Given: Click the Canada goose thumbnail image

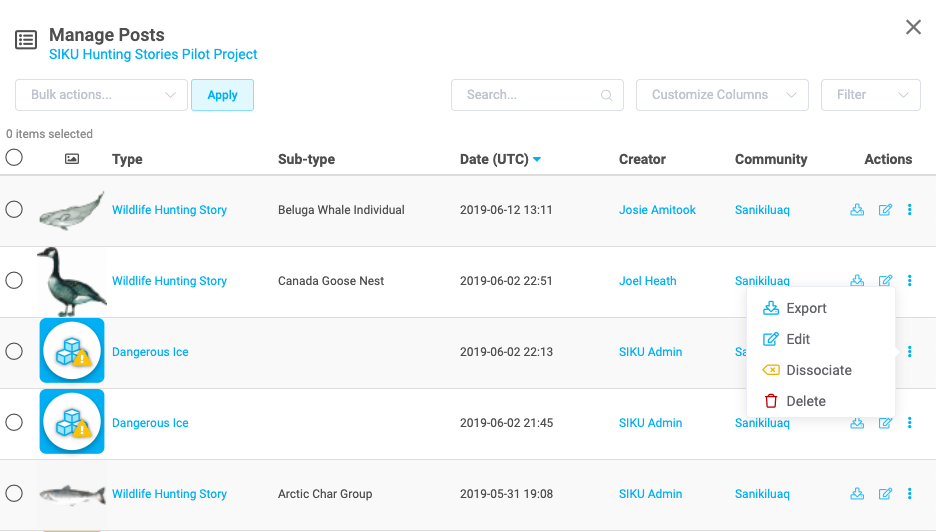Looking at the screenshot, I should [70, 281].
